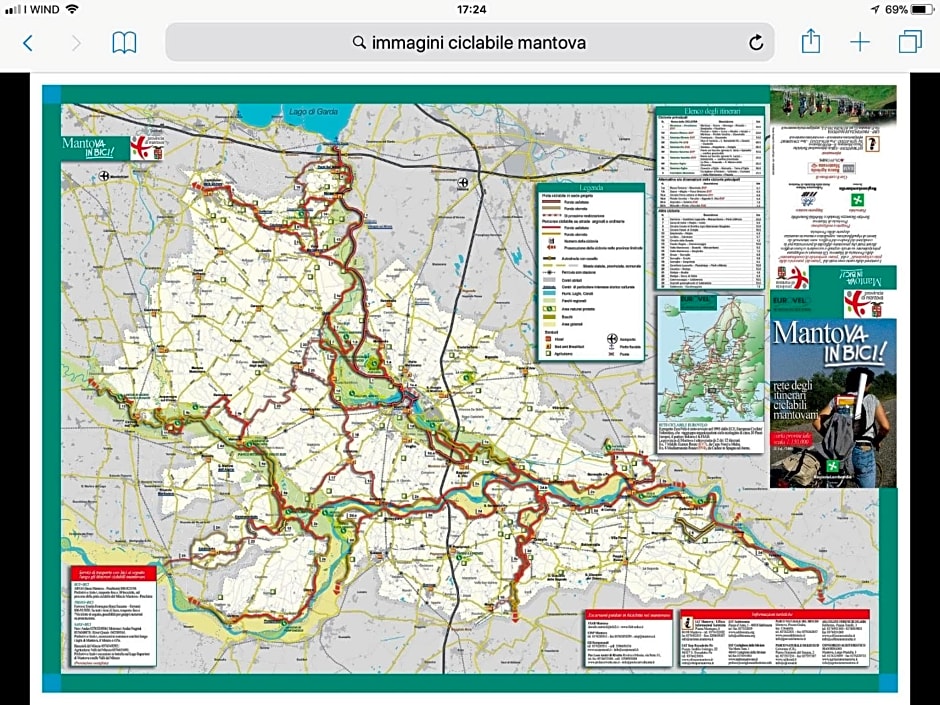This screenshot has width=940, height=705.
Task: Reload the current page
Action: tap(756, 43)
